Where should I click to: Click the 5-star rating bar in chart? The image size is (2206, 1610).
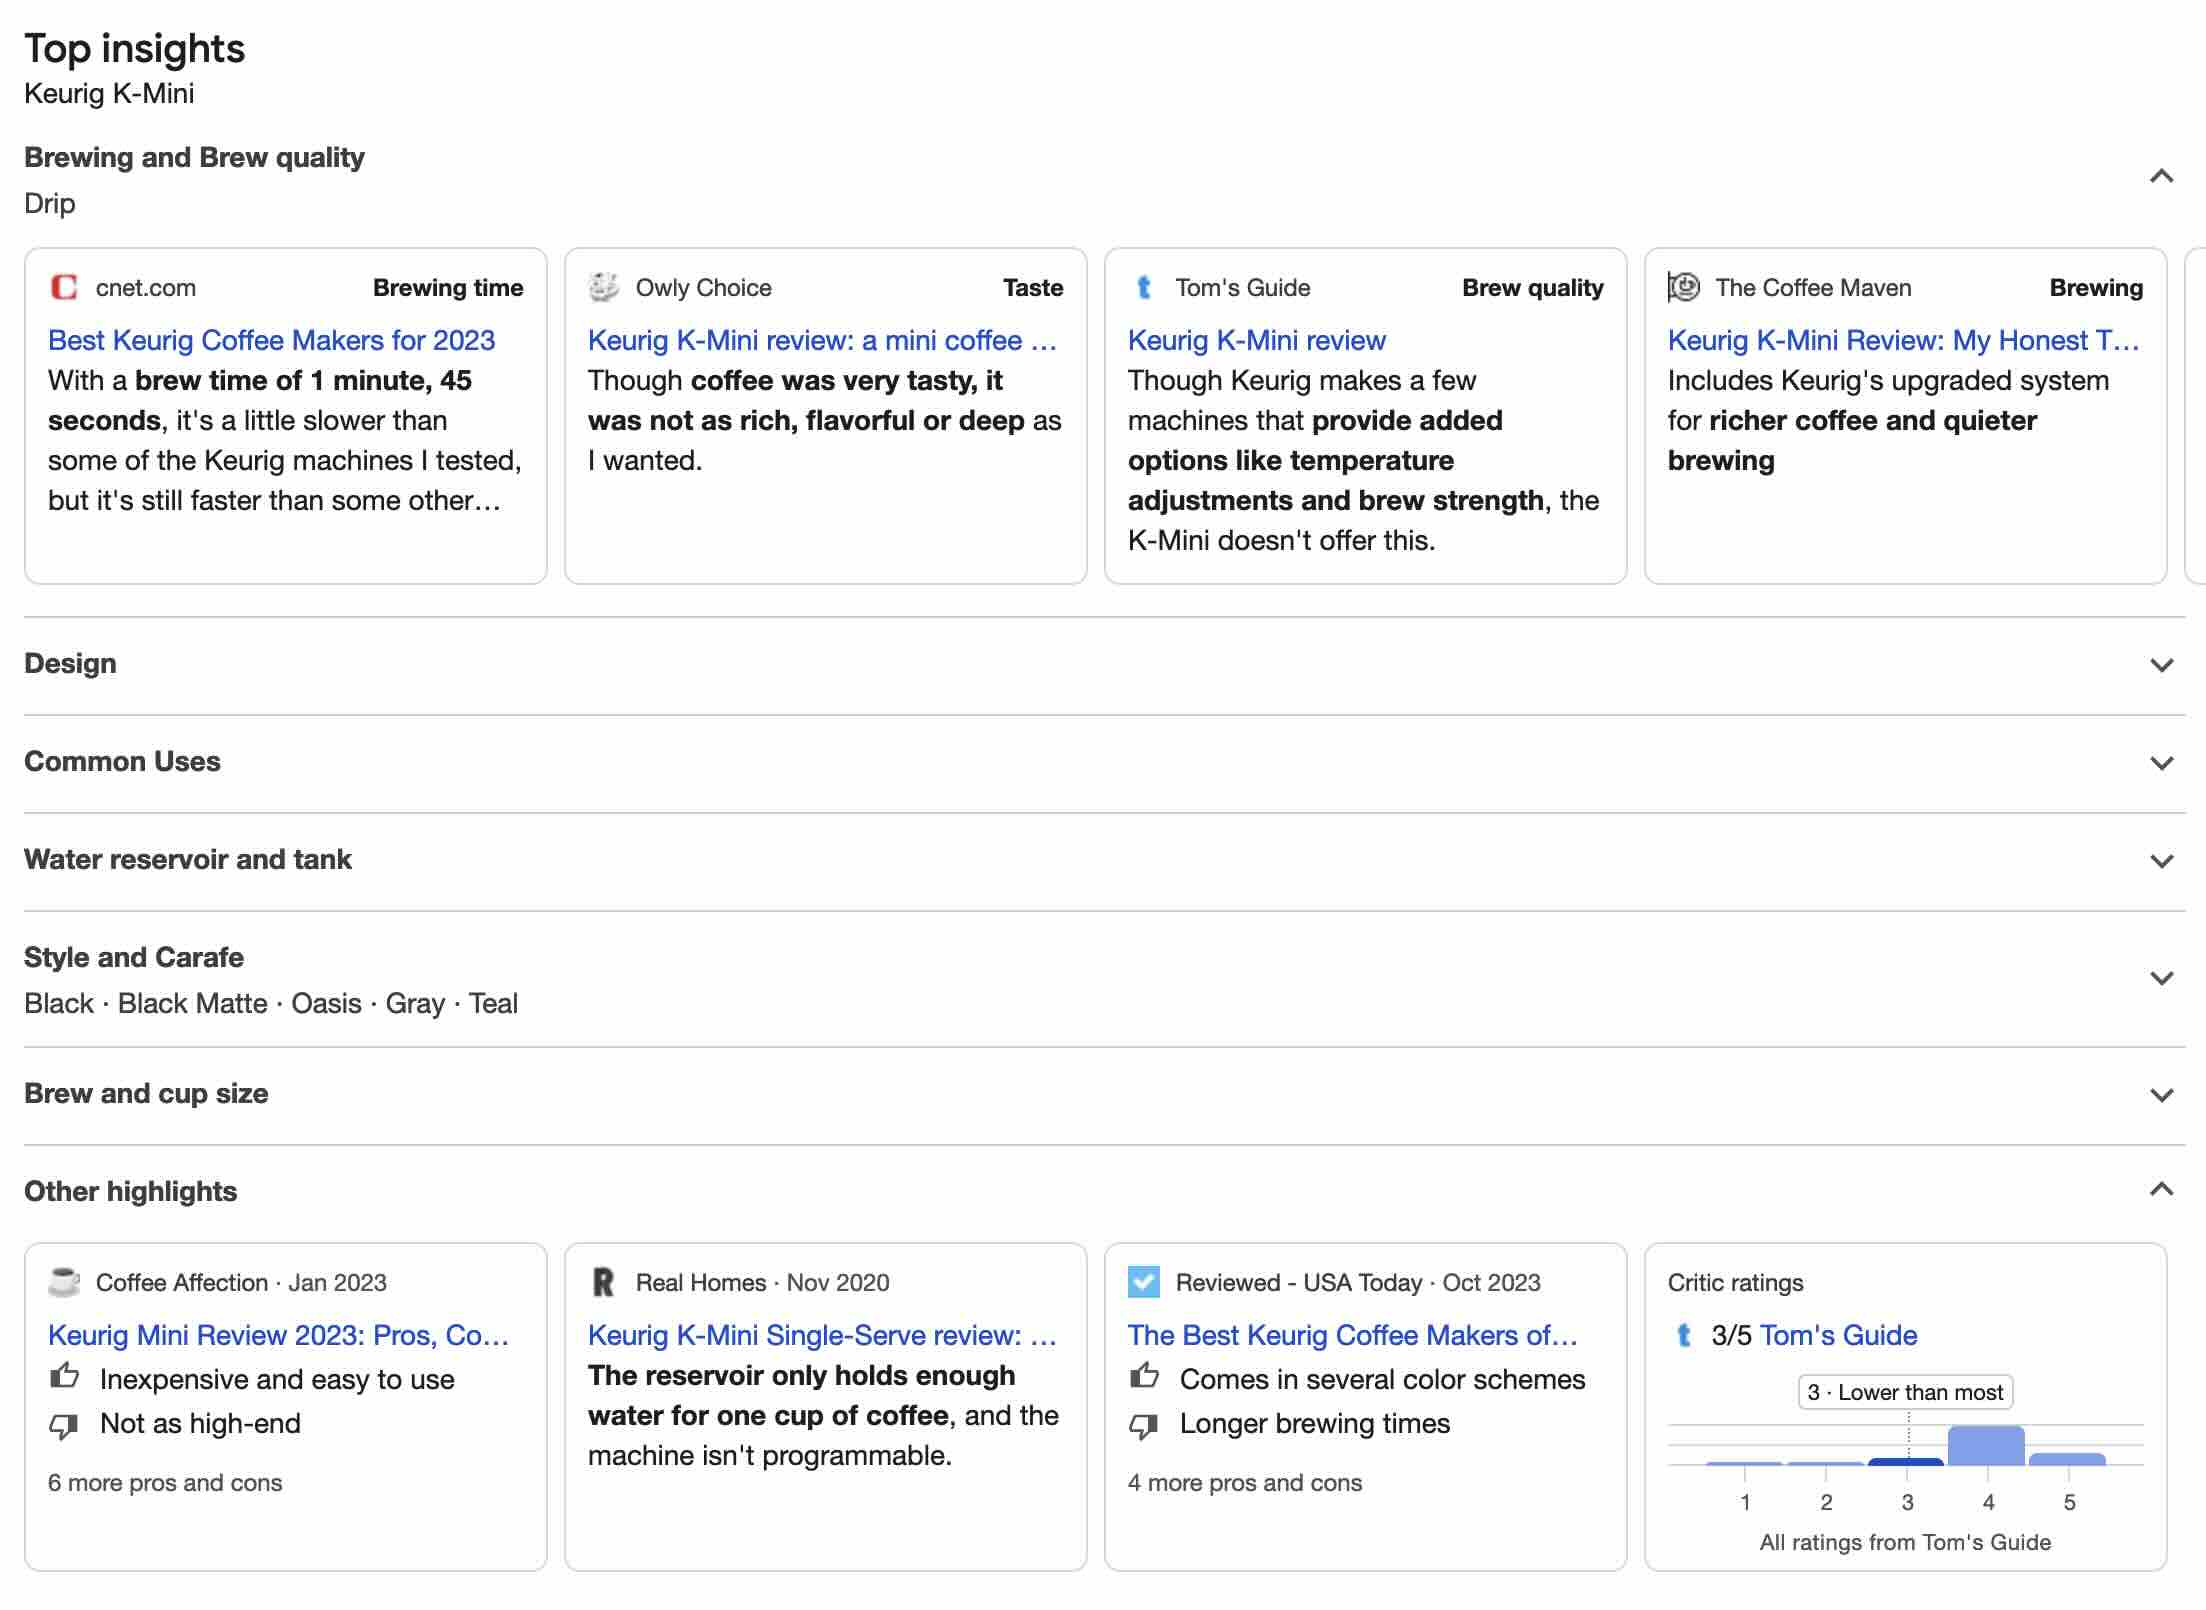click(x=2067, y=1459)
